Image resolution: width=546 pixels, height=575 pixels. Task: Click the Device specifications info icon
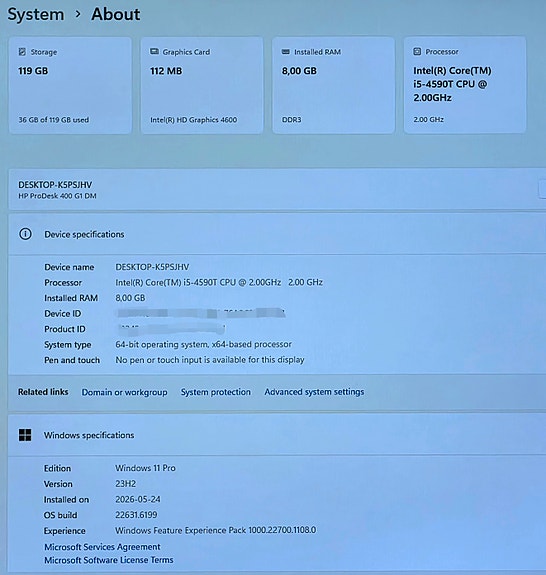[x=25, y=234]
